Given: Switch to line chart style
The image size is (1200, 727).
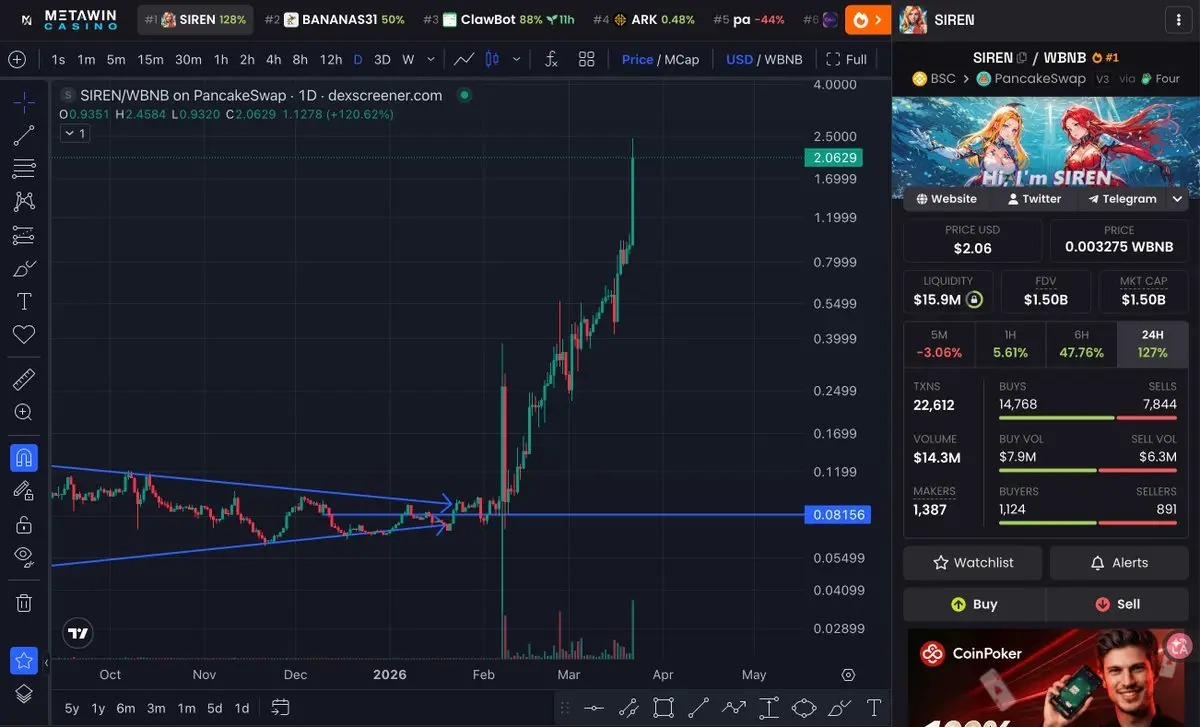Looking at the screenshot, I should coord(464,59).
